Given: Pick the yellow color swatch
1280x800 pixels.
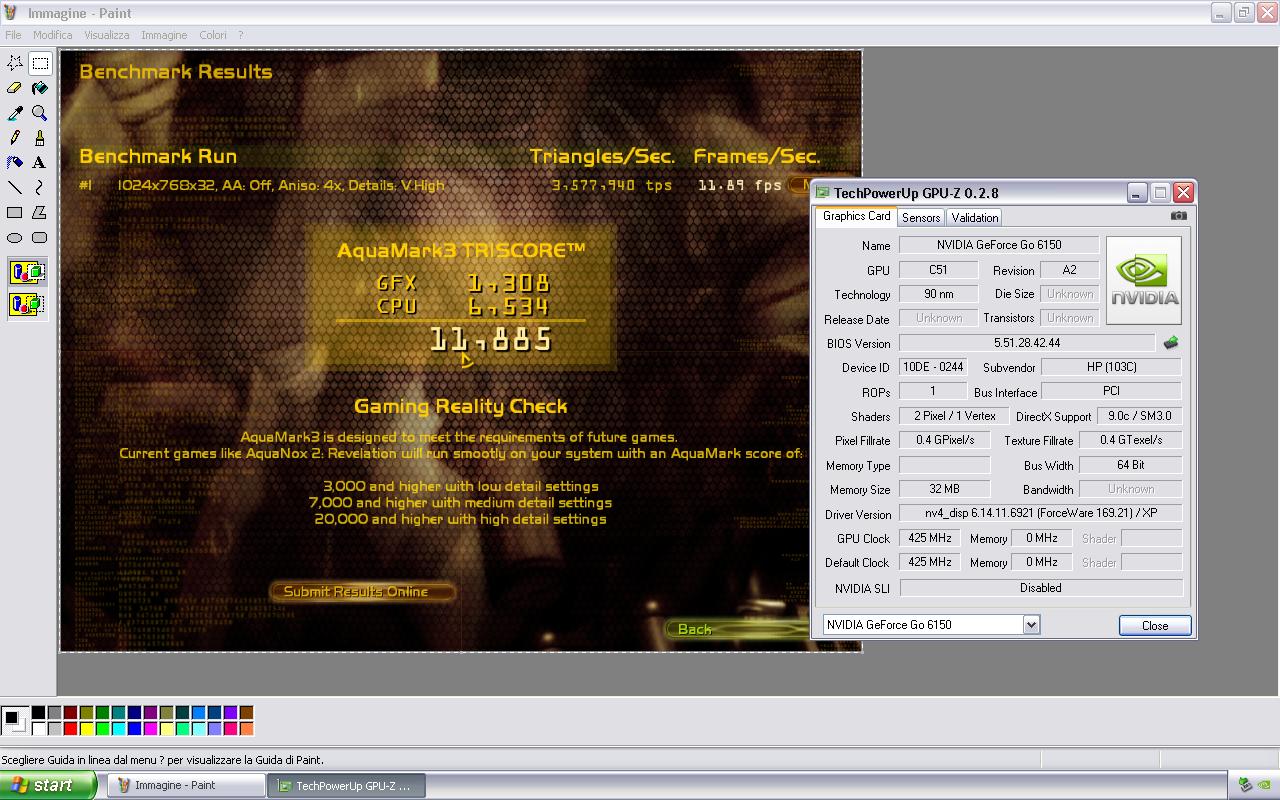Looking at the screenshot, I should point(86,728).
